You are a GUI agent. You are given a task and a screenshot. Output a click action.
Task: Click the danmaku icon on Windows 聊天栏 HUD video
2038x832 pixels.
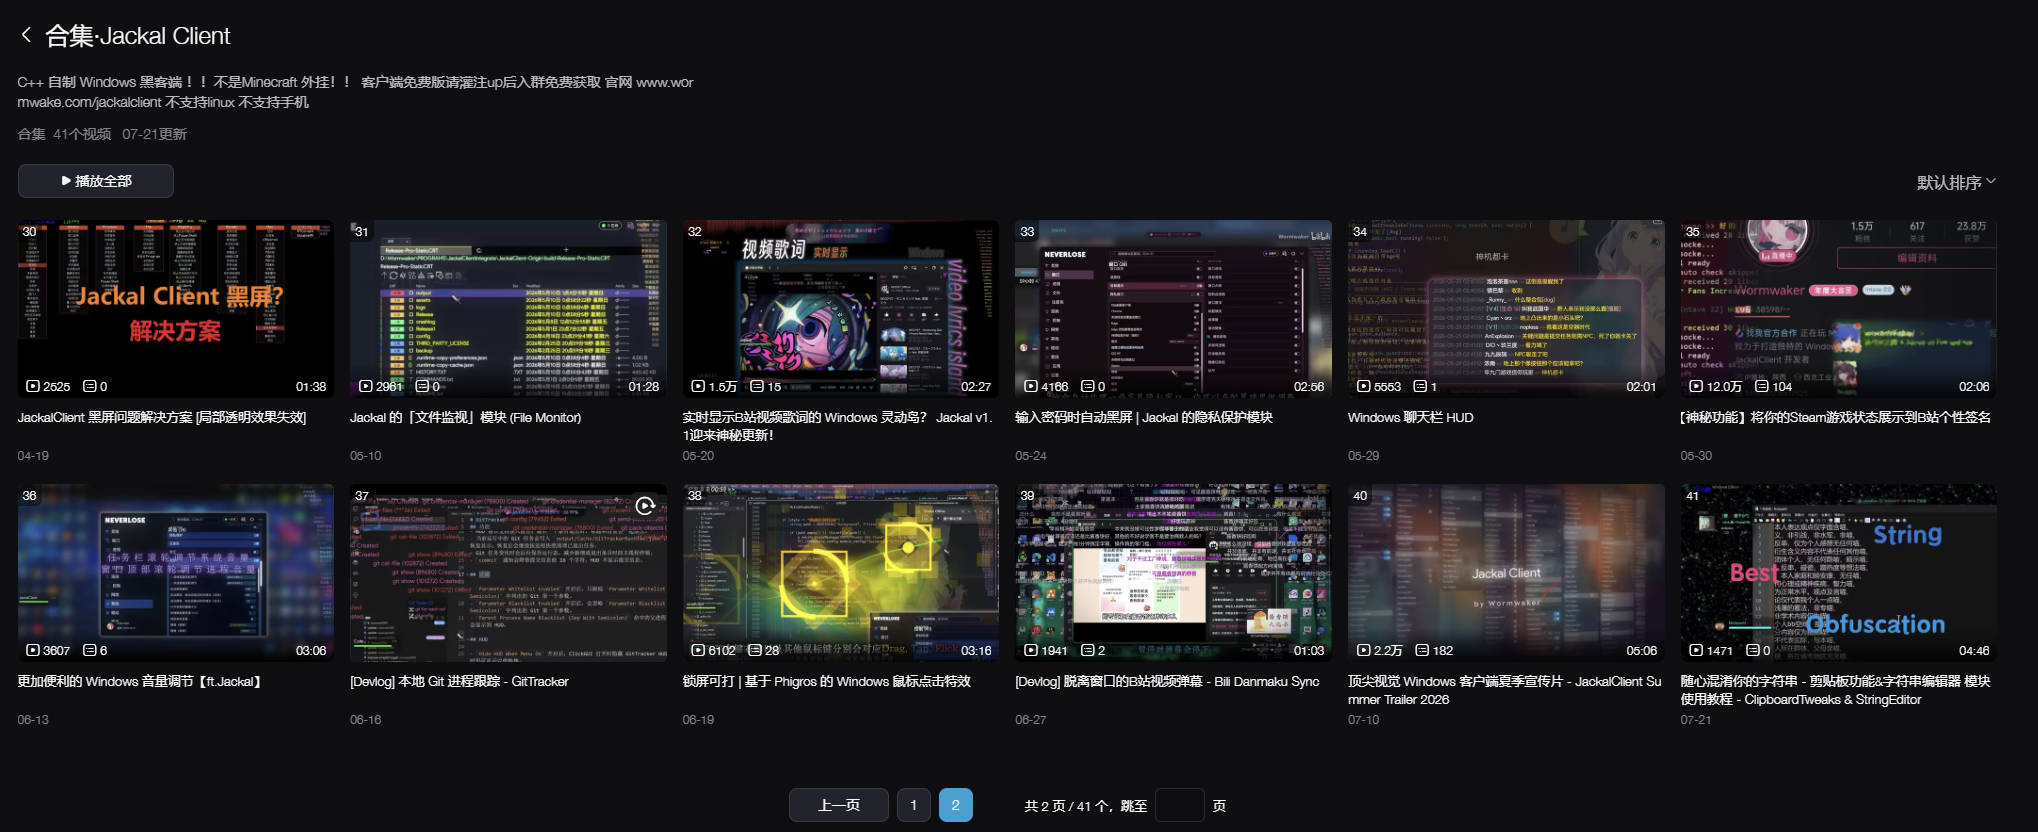(x=1420, y=386)
